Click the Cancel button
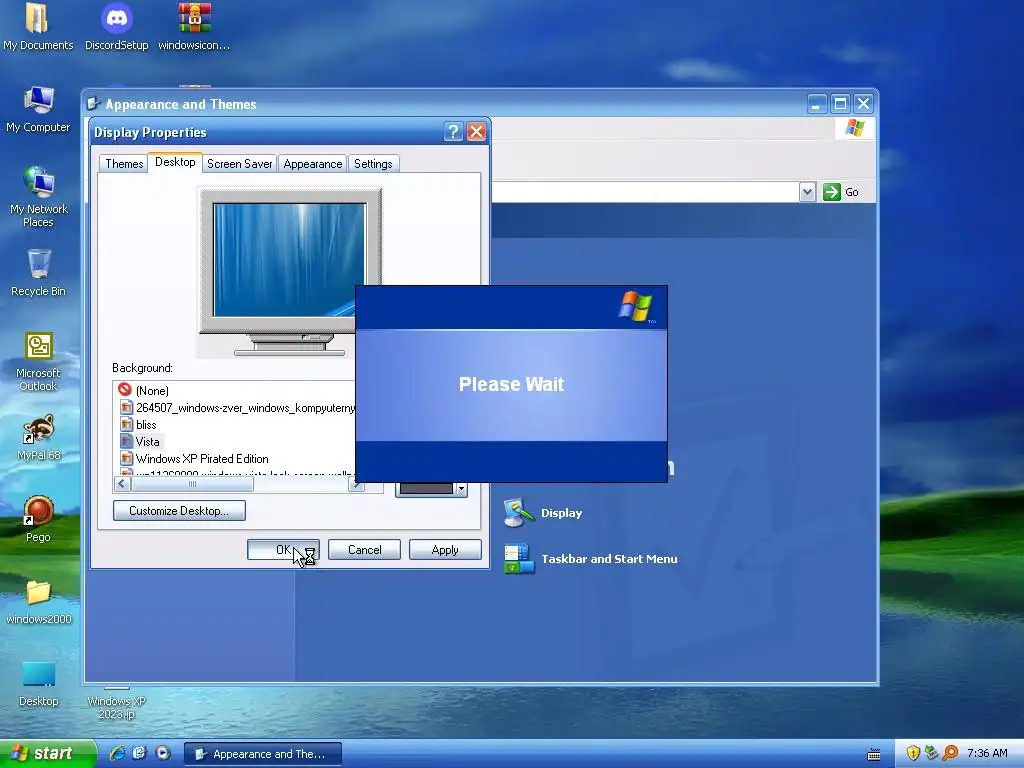The image size is (1024, 768). (x=364, y=550)
